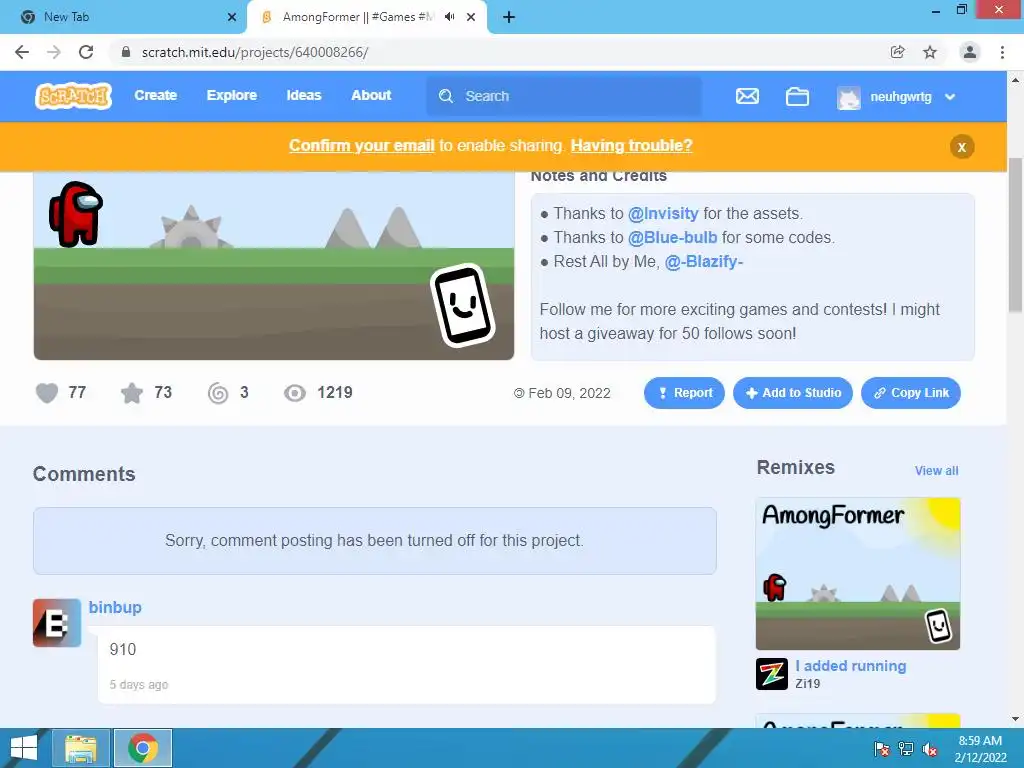This screenshot has width=1024, height=768.
Task: Click the Confirm your email link
Action: coord(362,146)
